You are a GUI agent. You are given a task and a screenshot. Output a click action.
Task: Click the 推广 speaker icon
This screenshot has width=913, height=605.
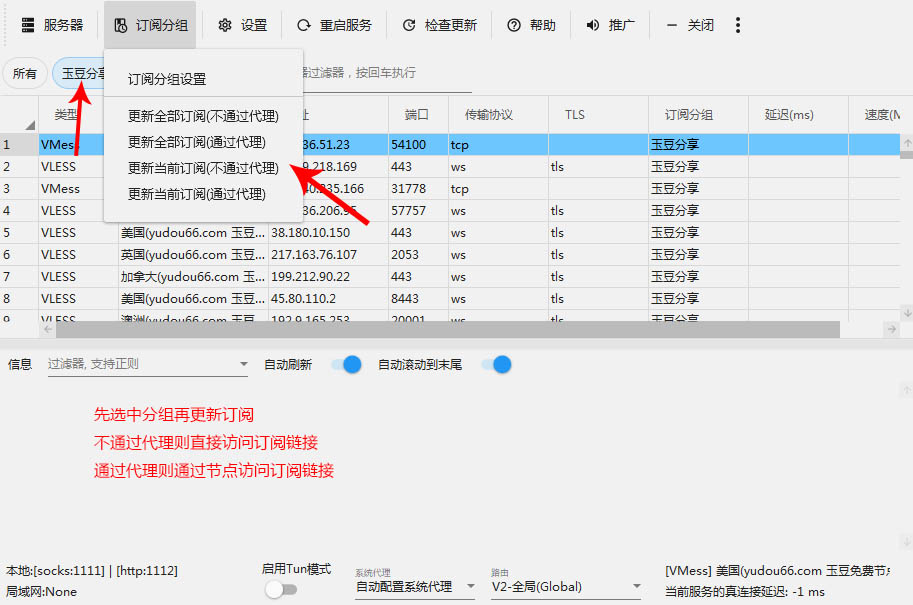tap(593, 25)
